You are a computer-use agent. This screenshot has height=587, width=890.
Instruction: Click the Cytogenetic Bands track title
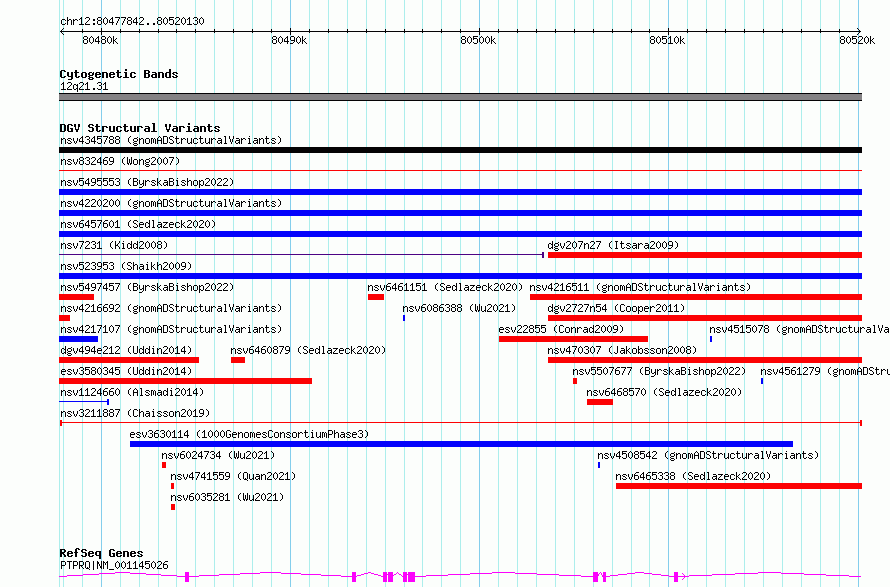[x=119, y=74]
